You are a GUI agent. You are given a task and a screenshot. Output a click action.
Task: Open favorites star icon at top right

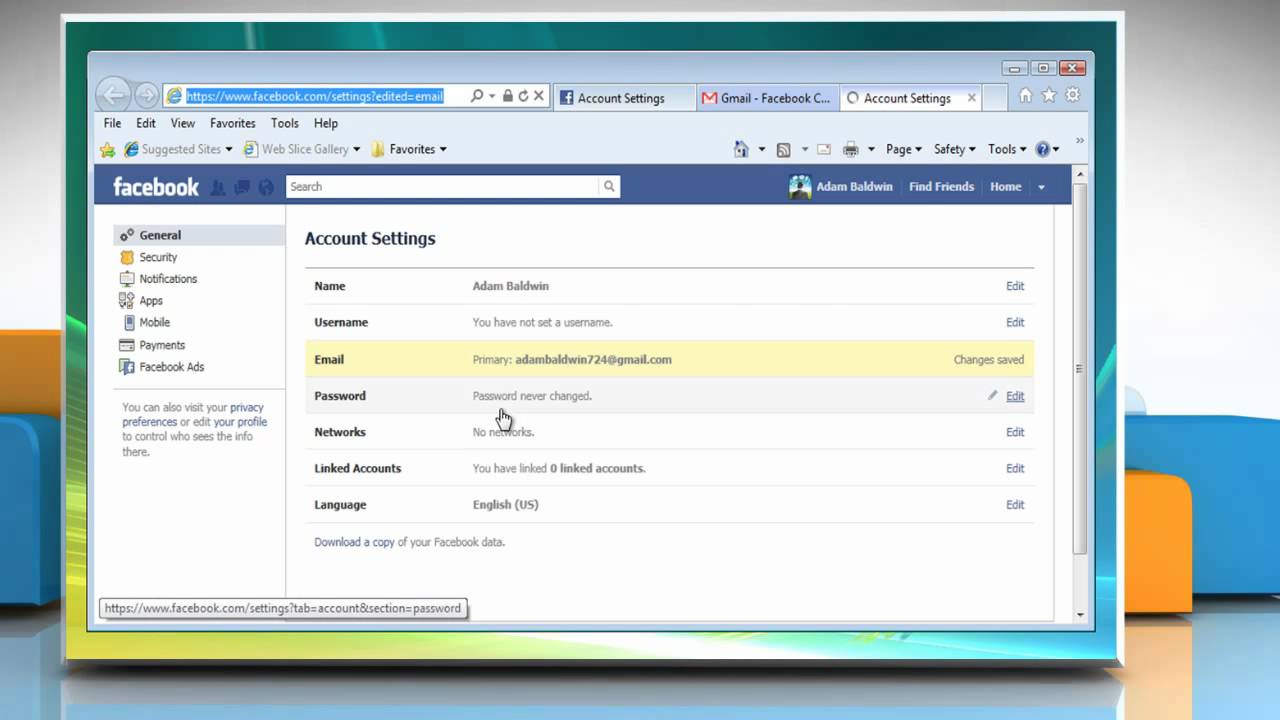coord(1049,96)
